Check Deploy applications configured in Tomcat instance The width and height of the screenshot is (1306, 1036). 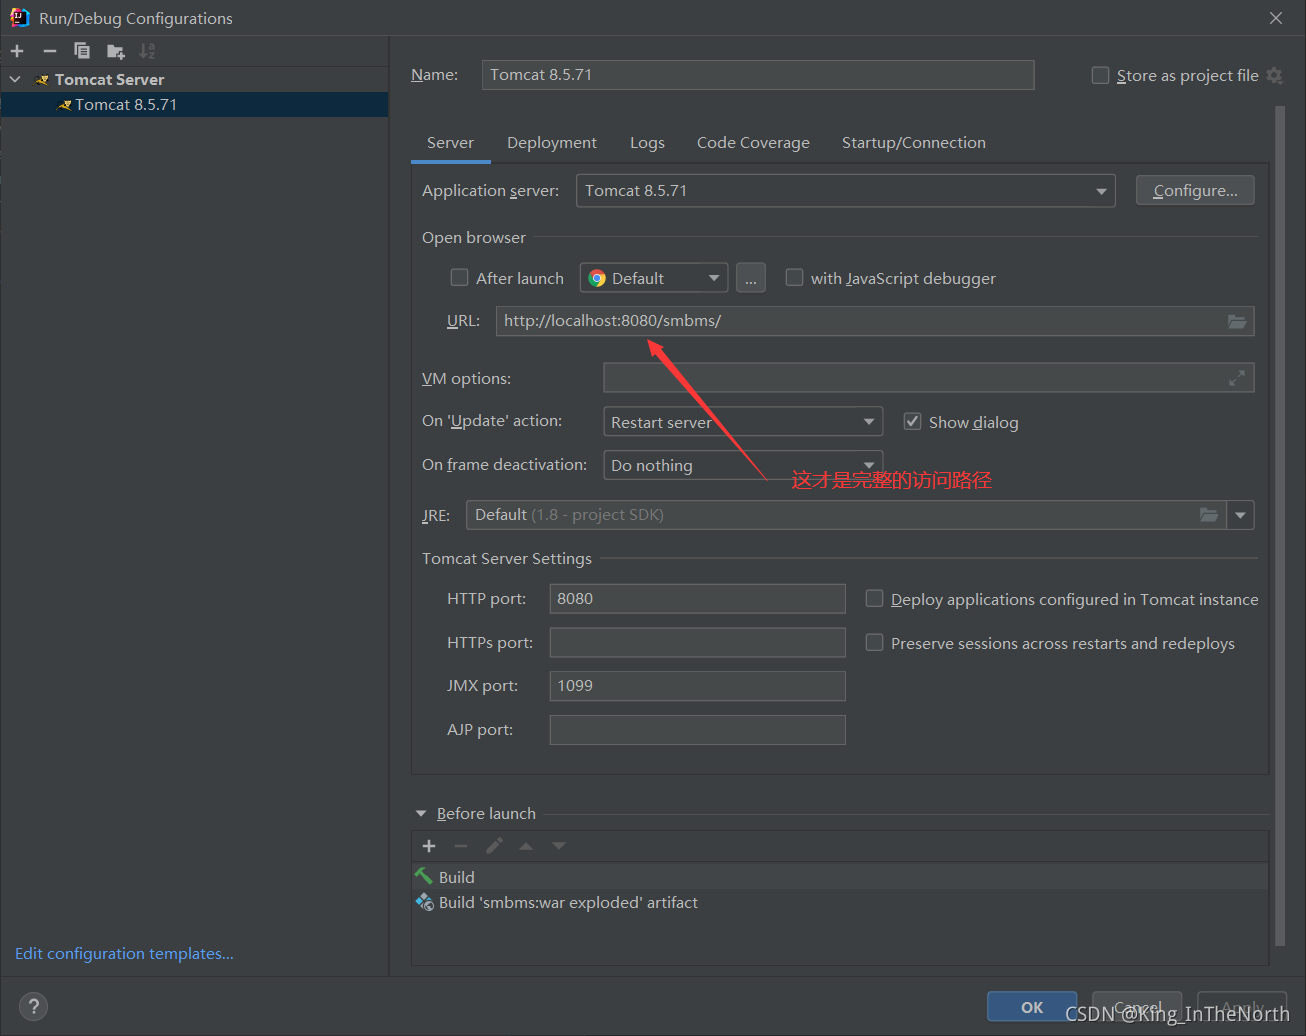[x=874, y=598]
